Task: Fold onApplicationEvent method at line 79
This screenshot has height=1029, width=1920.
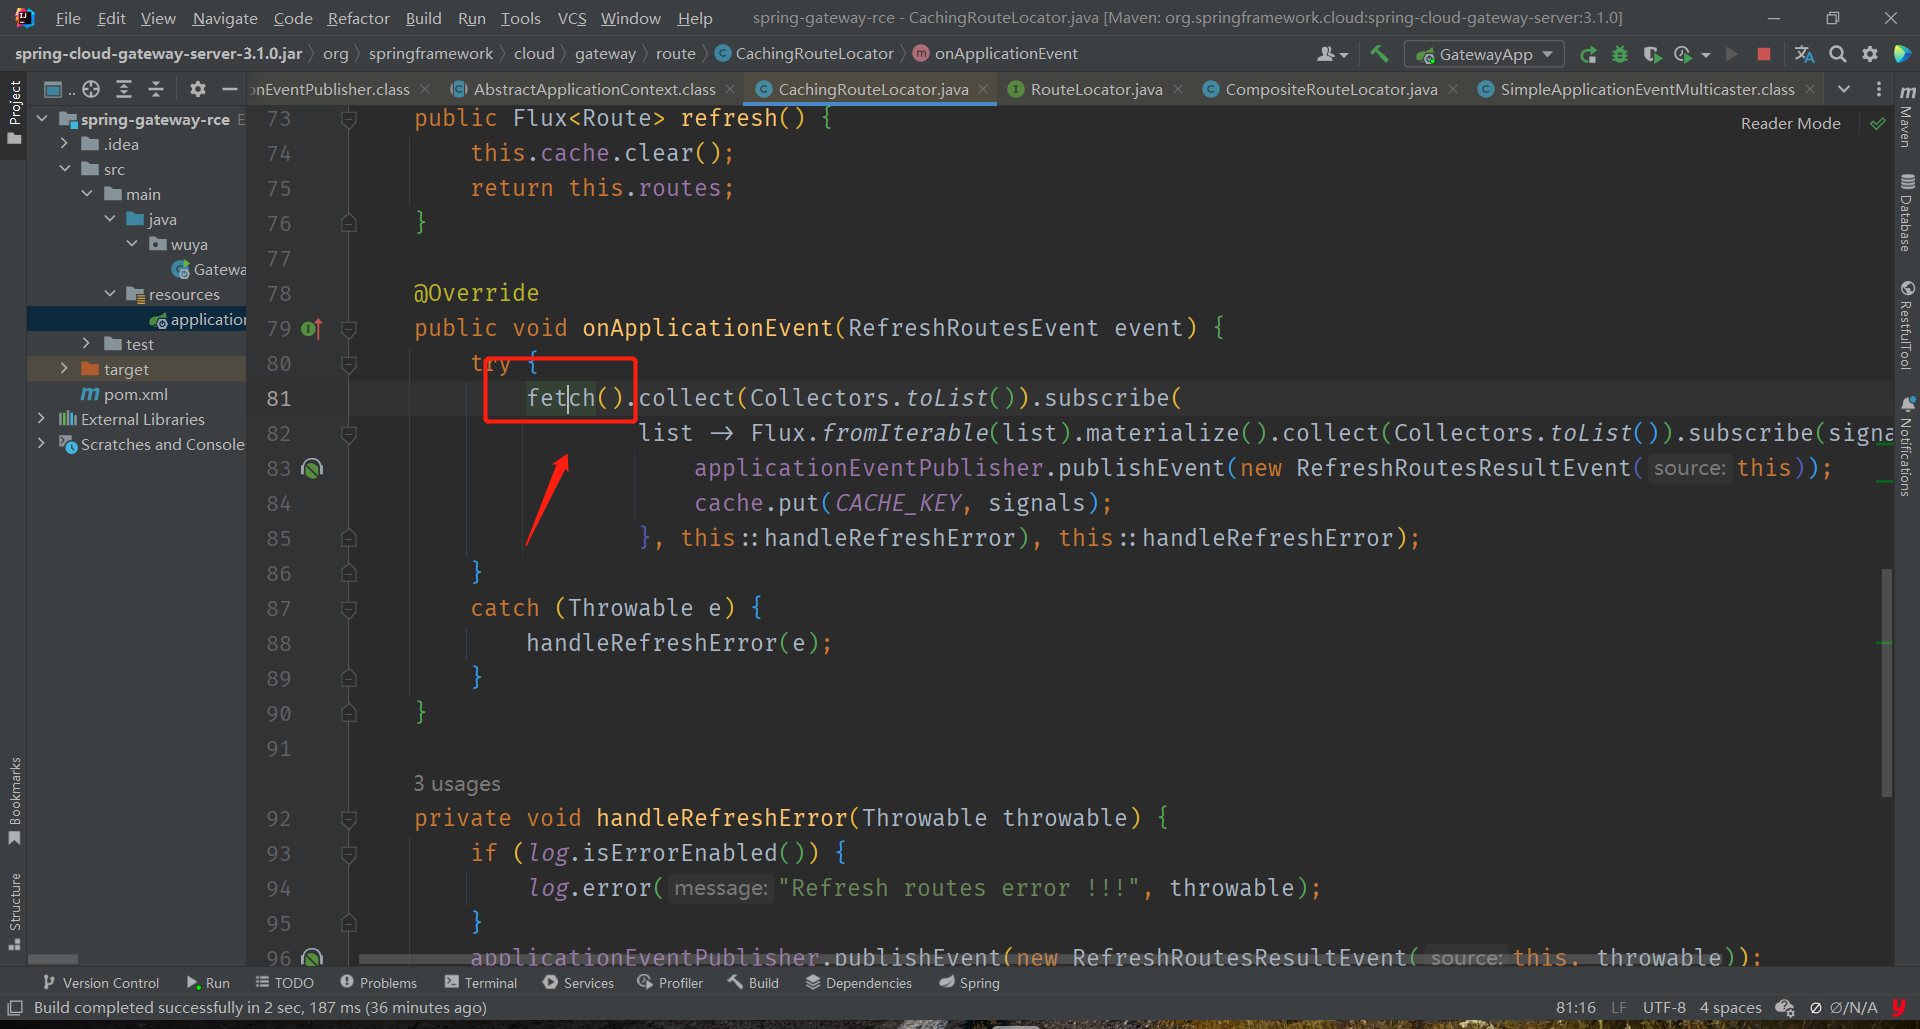Action: point(348,329)
